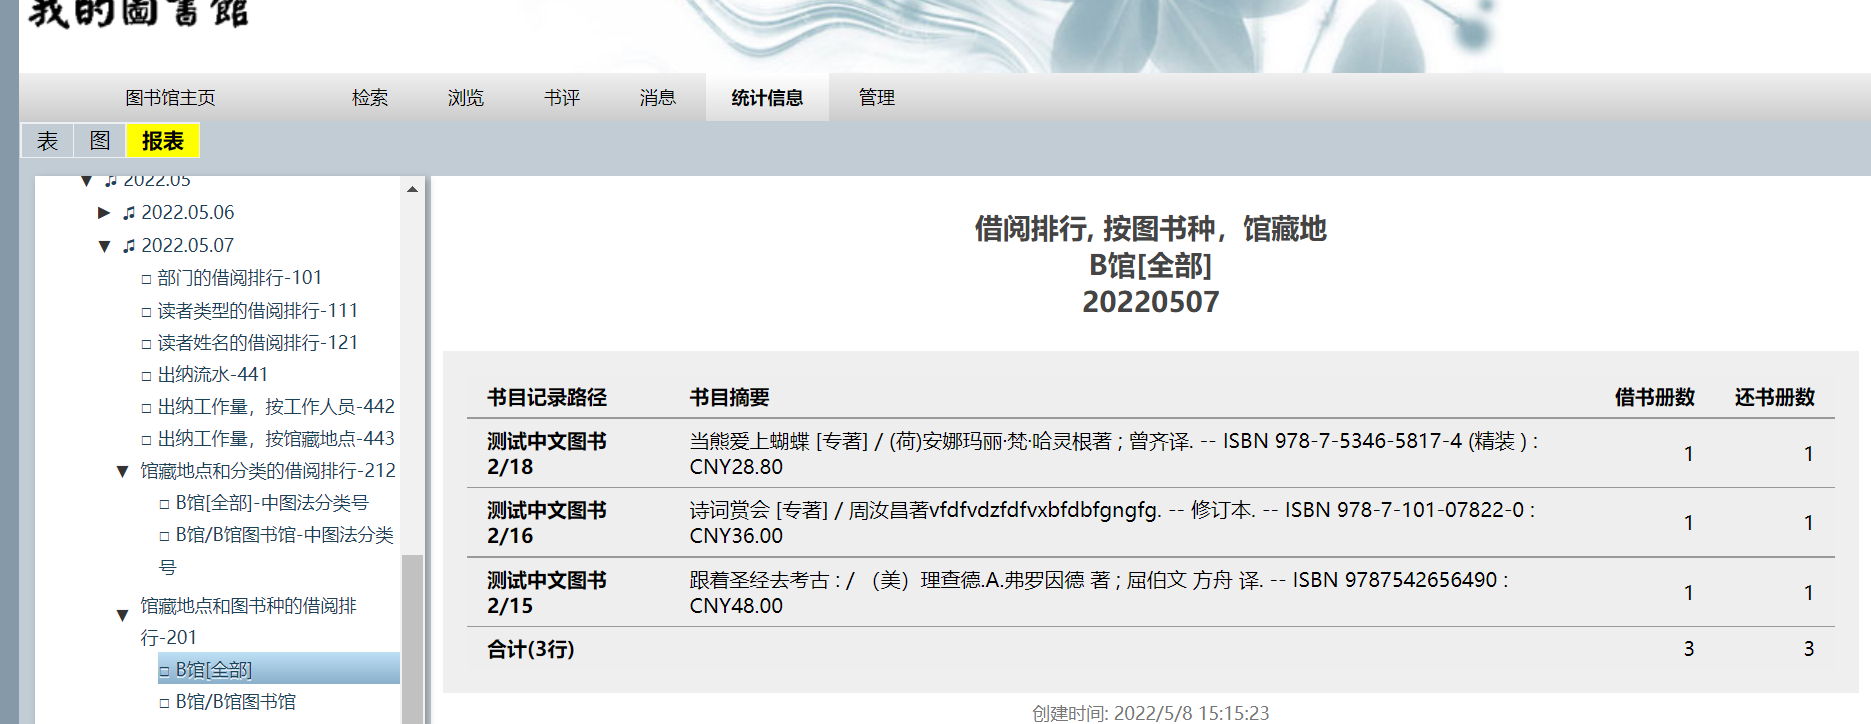Image resolution: width=1871 pixels, height=724 pixels.
Task: Select the 报表 tab
Action: coord(163,141)
